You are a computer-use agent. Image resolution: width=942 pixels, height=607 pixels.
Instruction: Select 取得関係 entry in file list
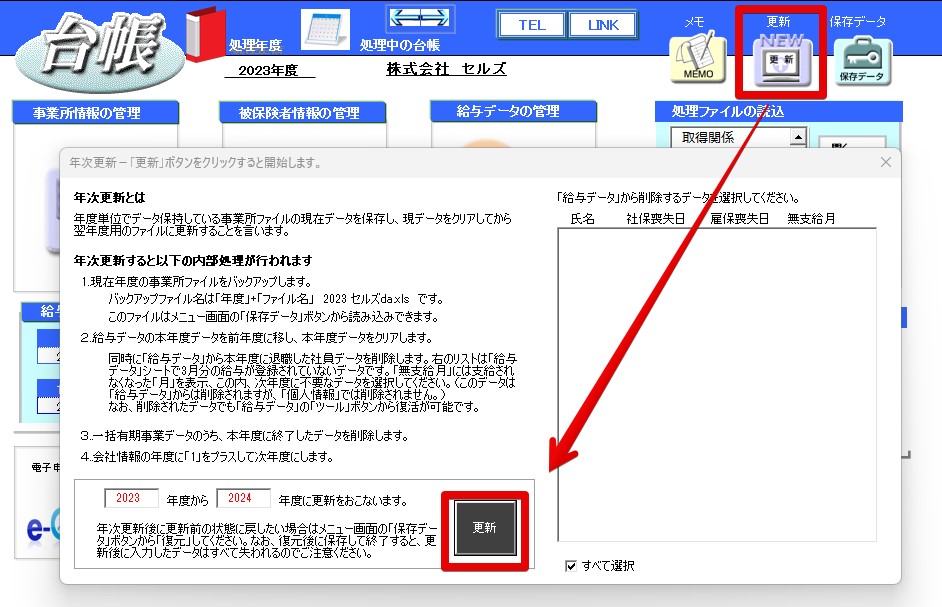coord(708,138)
